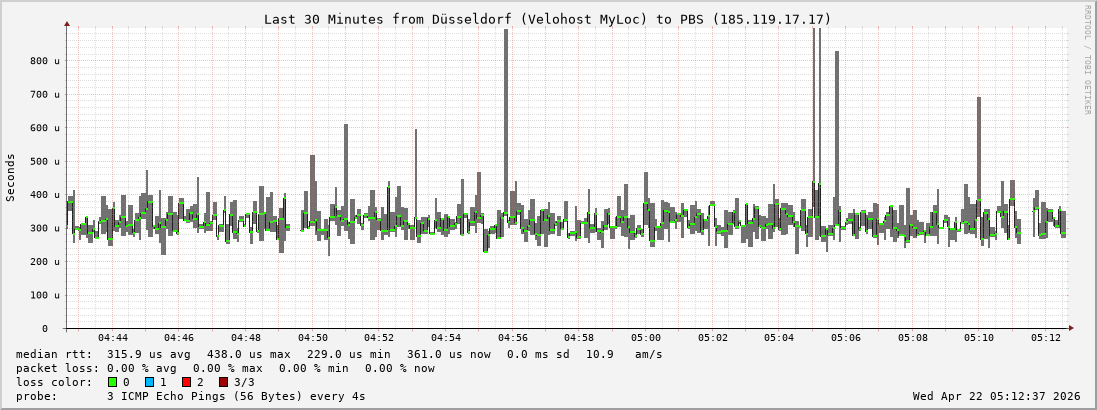
Task: Click the red loss color swatch for 2
Action: 186,382
